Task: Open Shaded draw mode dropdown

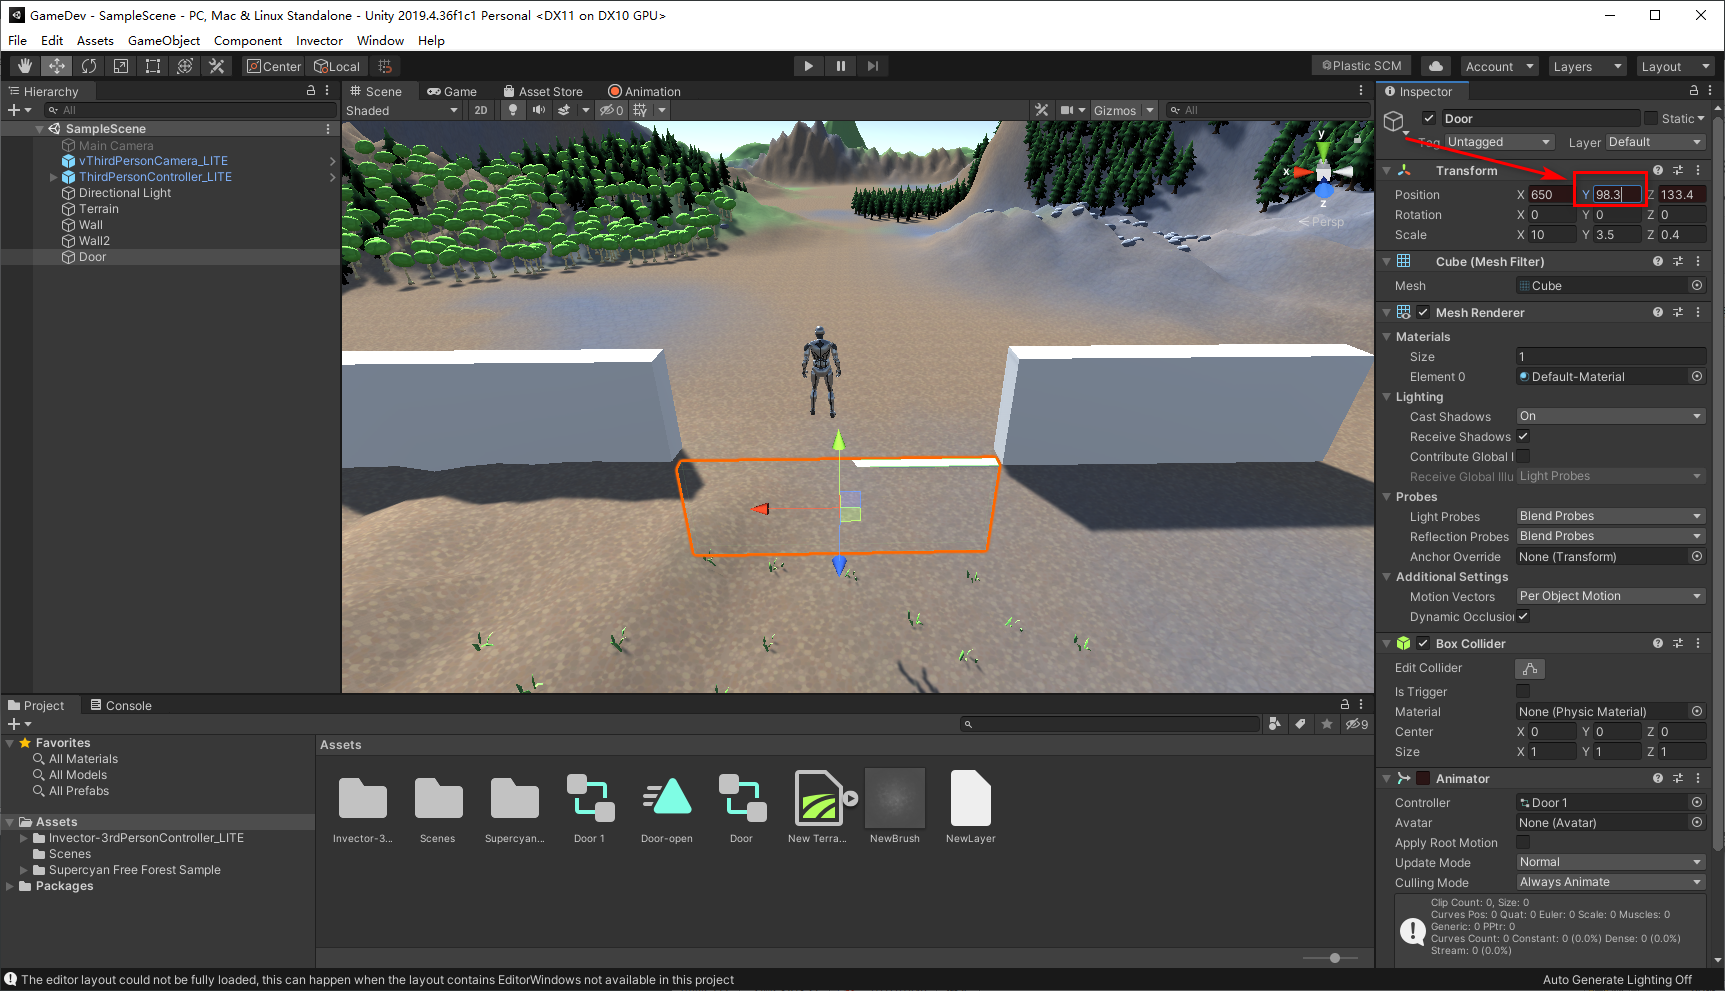Action: 402,110
